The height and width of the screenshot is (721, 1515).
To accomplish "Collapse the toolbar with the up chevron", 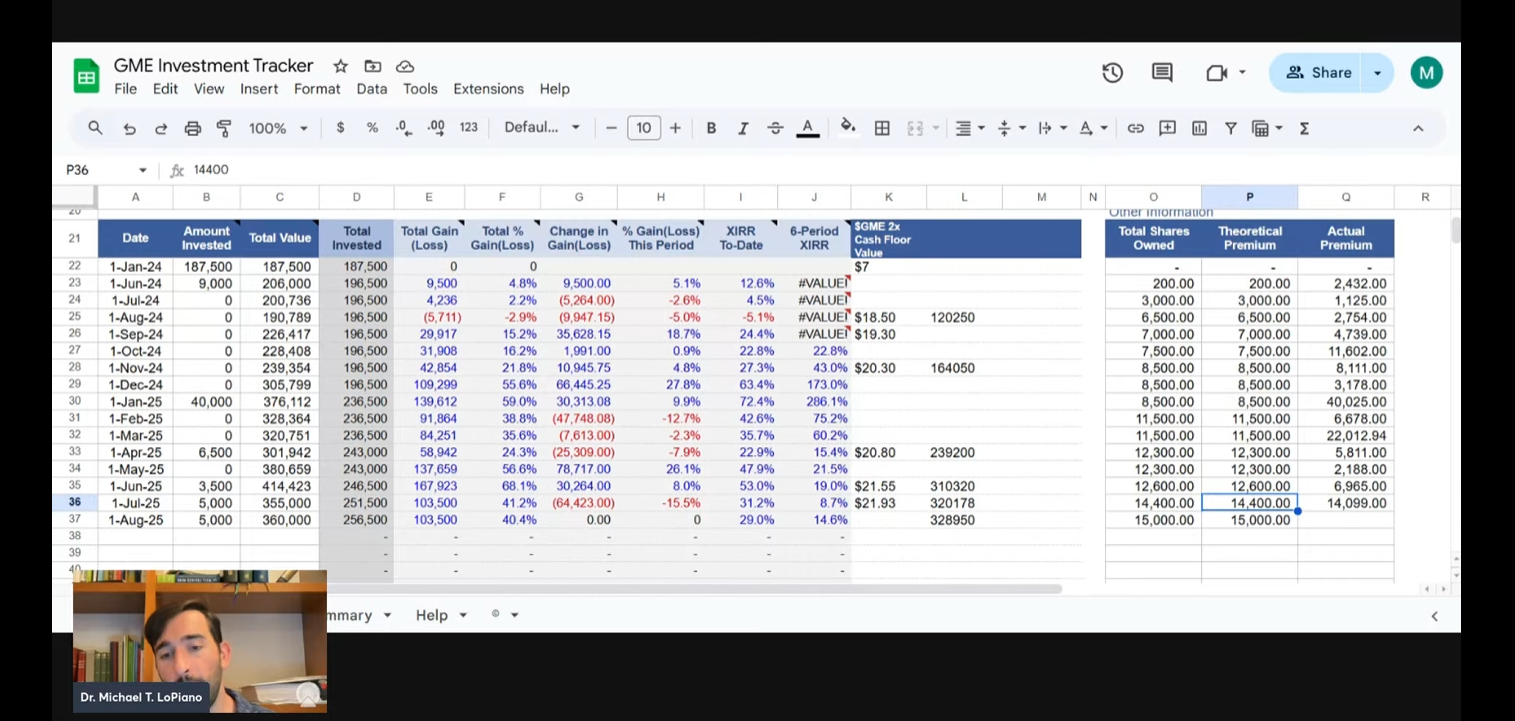I will tap(1418, 128).
